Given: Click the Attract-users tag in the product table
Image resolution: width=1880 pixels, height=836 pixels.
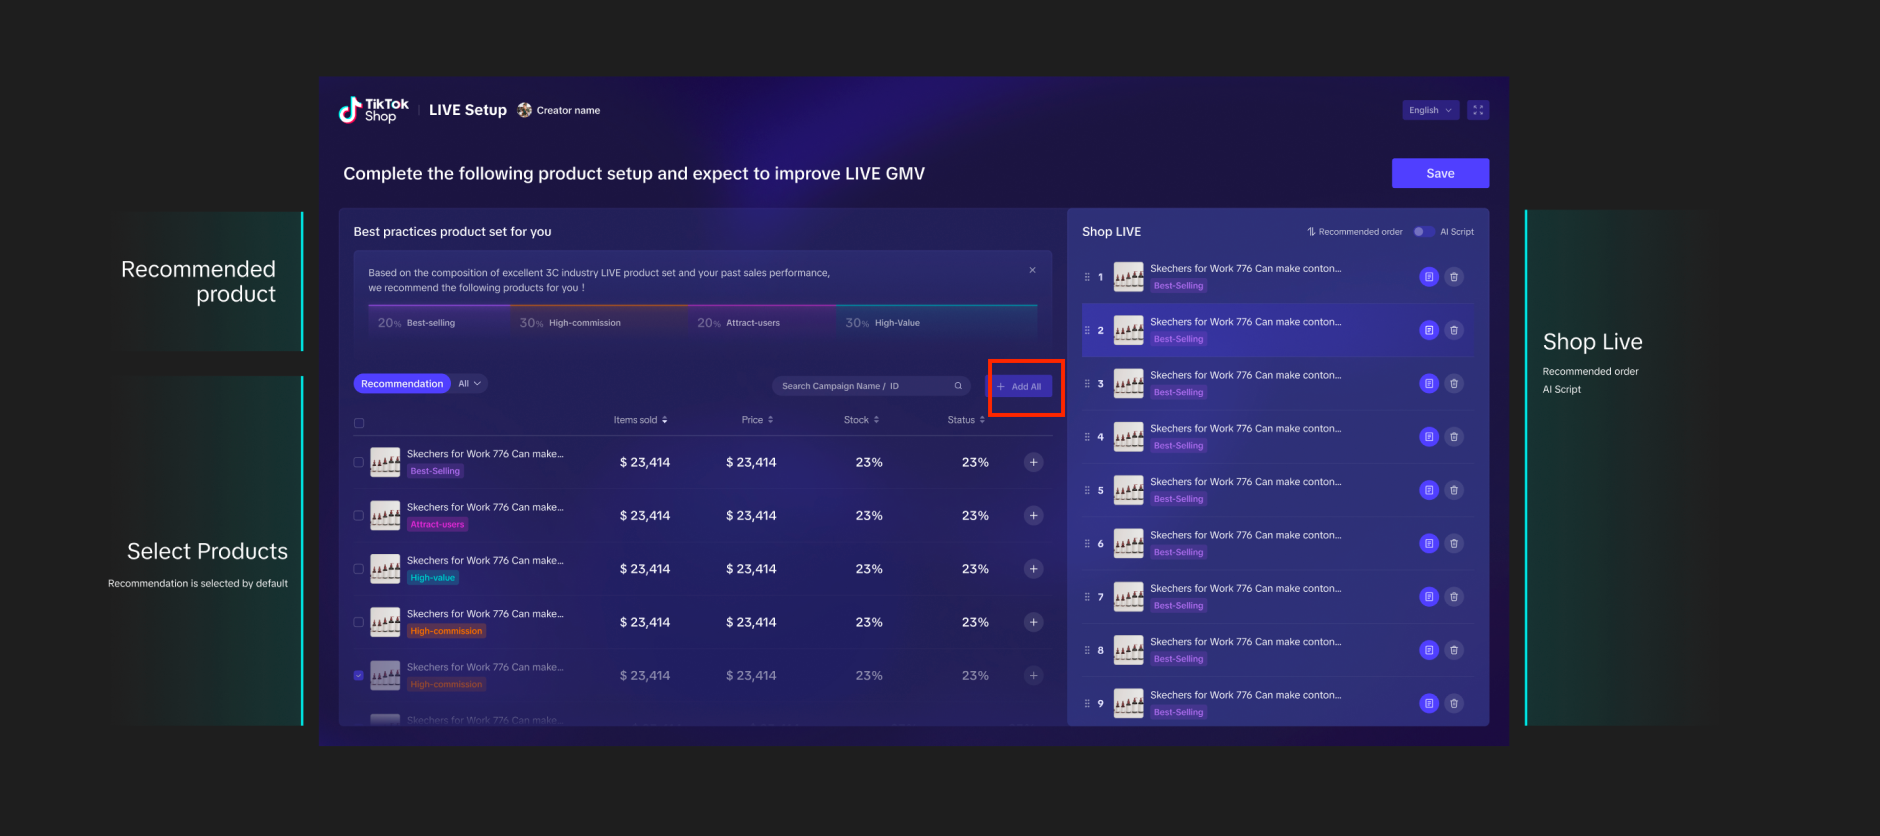Looking at the screenshot, I should pos(437,524).
